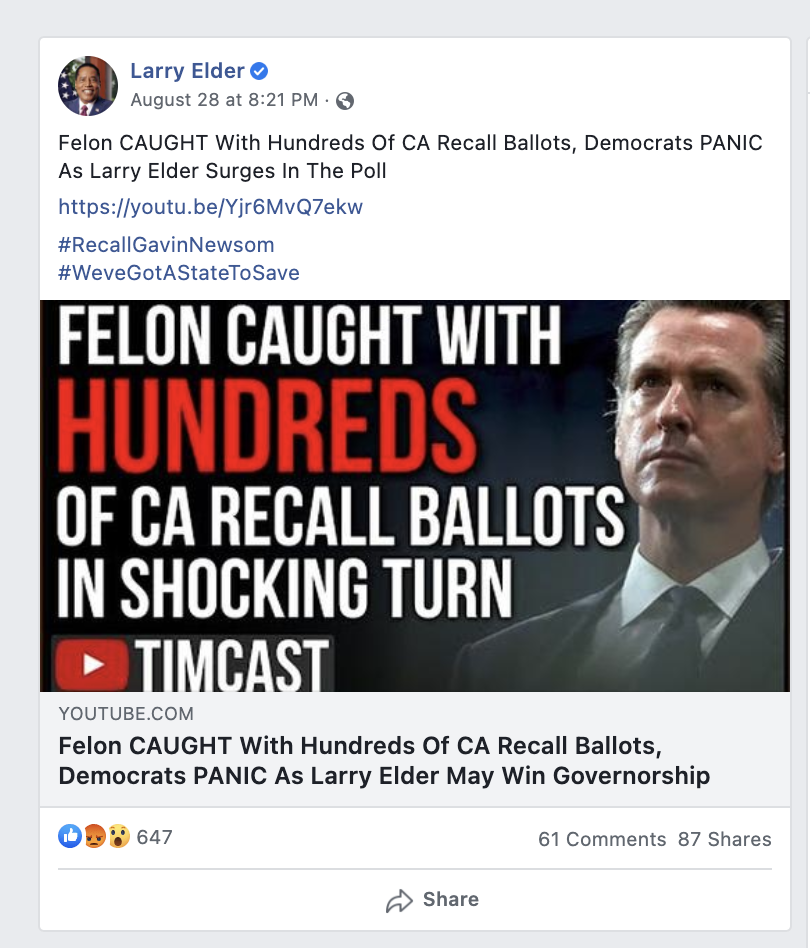
Task: Click the Angry reaction emoji icon
Action: pos(94,837)
